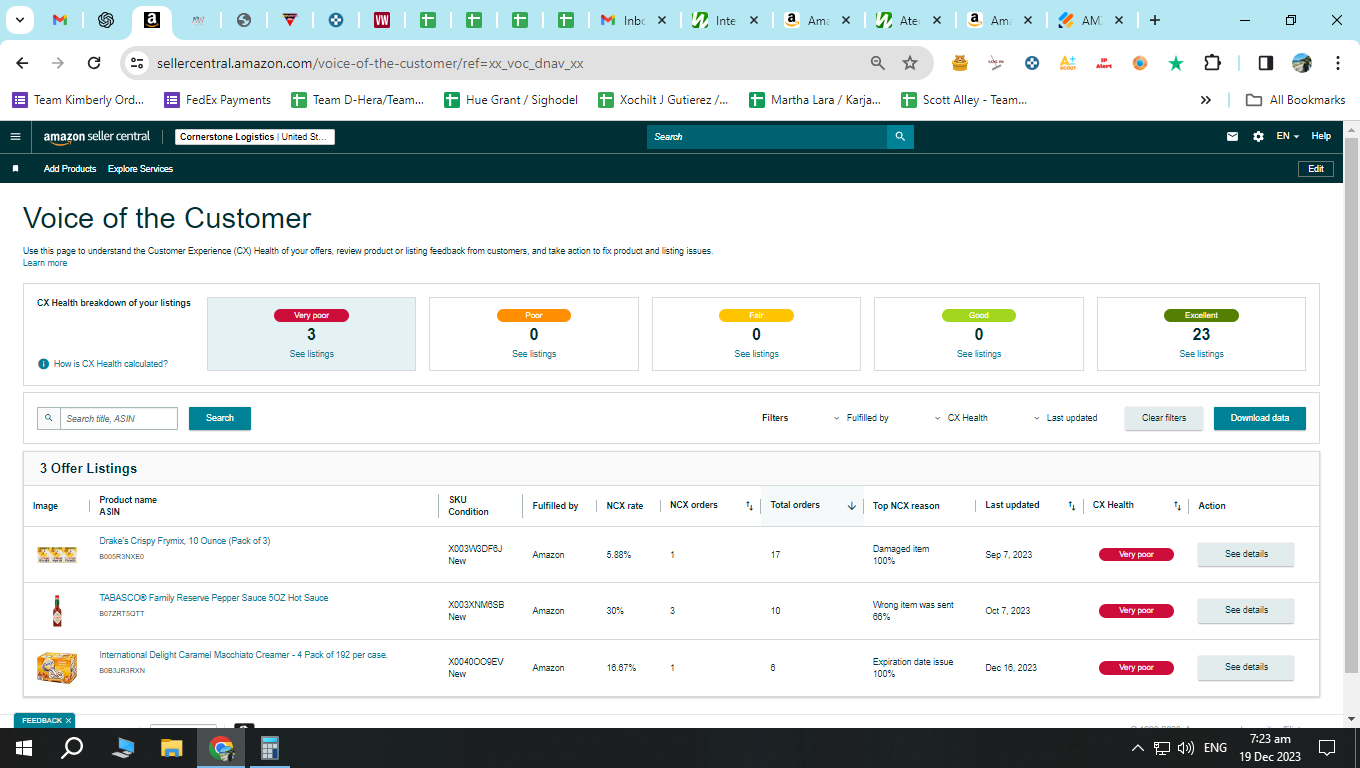Open the Calculator app in taskbar
The width and height of the screenshot is (1360, 768).
click(268, 748)
